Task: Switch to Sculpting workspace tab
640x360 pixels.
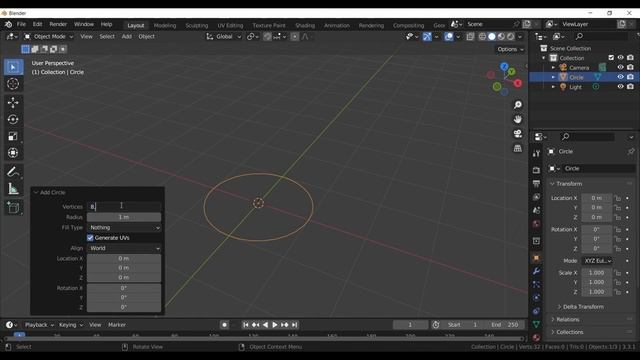Action: [197, 25]
